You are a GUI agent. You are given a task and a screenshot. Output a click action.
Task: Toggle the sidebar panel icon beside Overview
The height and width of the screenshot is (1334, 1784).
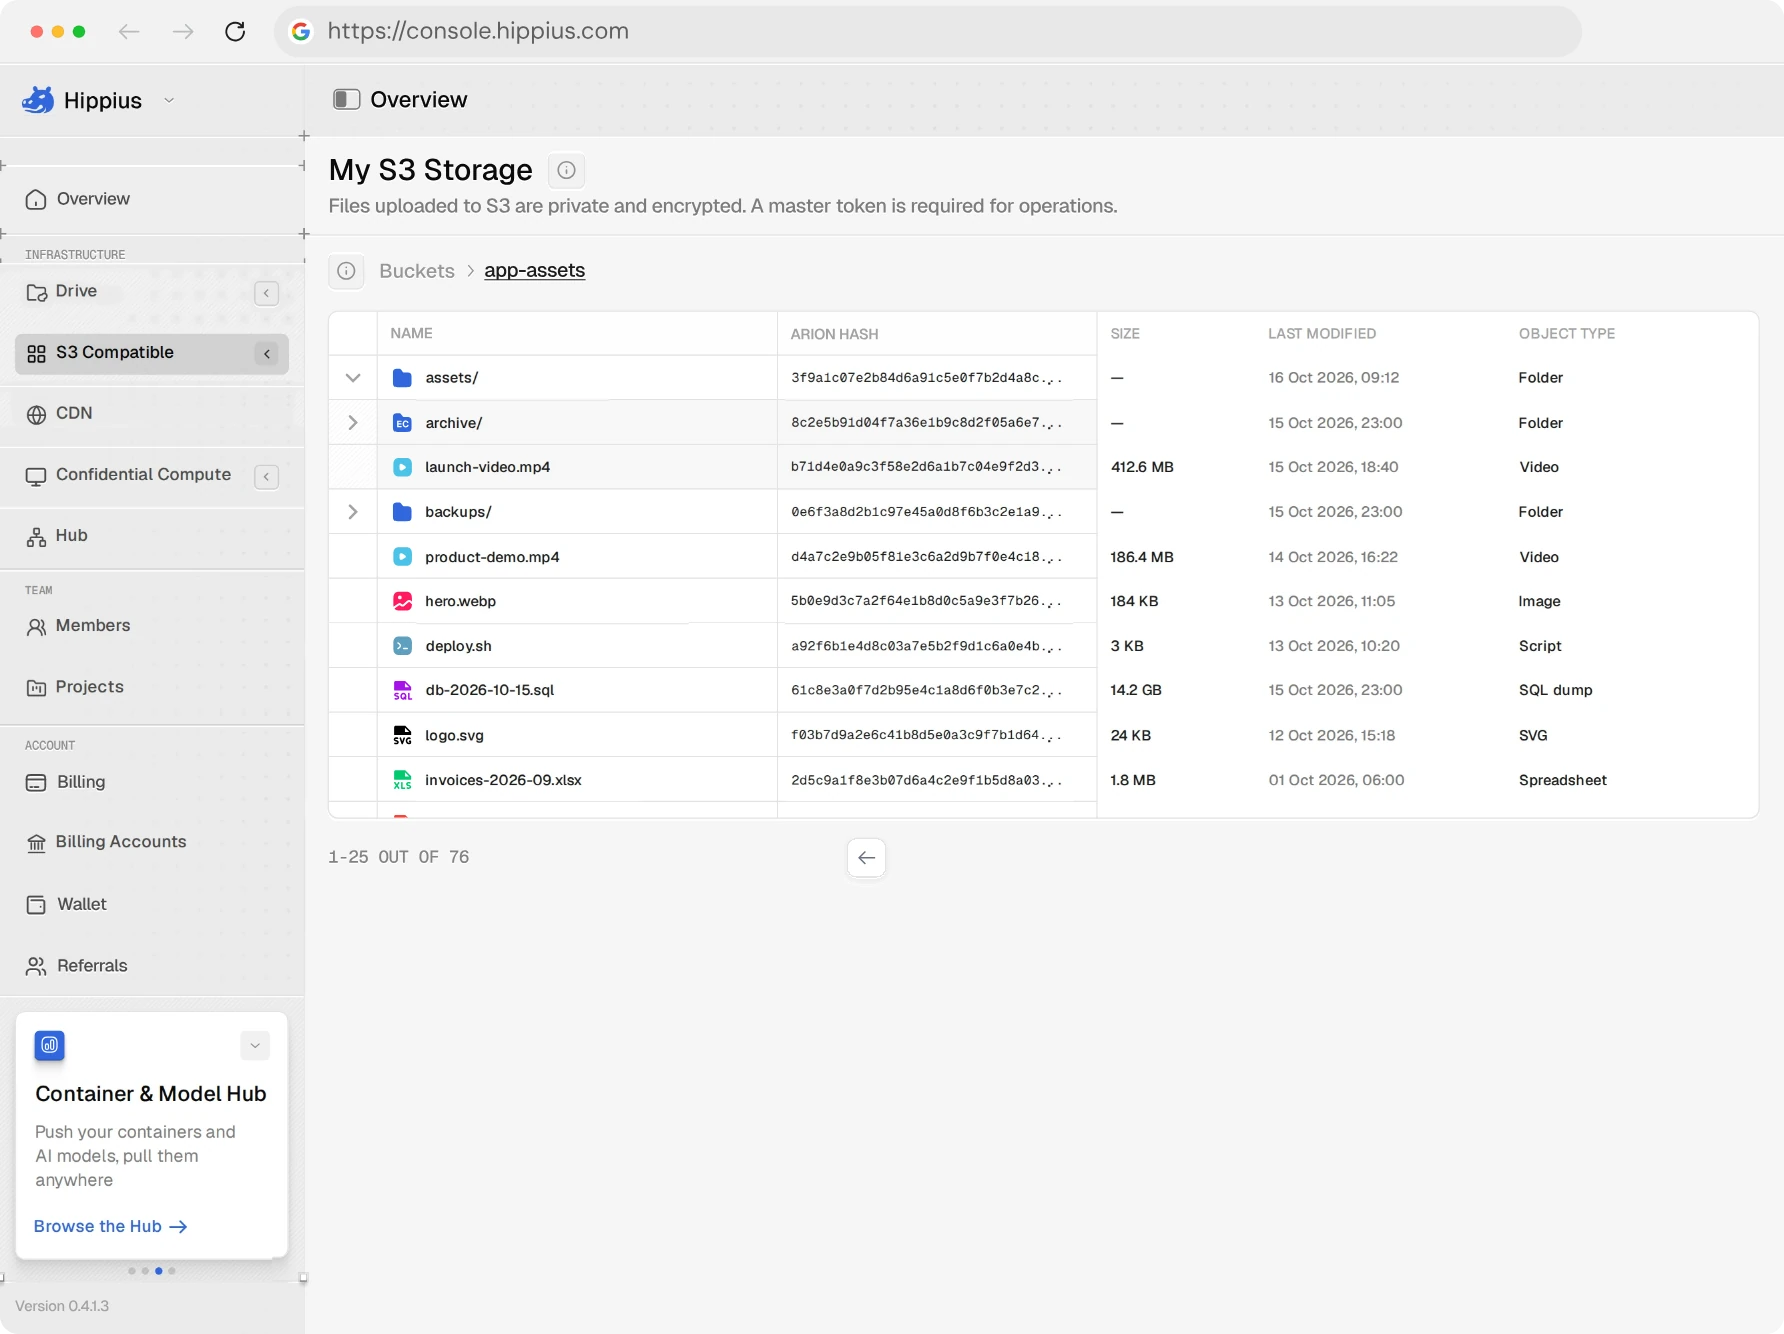pos(346,99)
